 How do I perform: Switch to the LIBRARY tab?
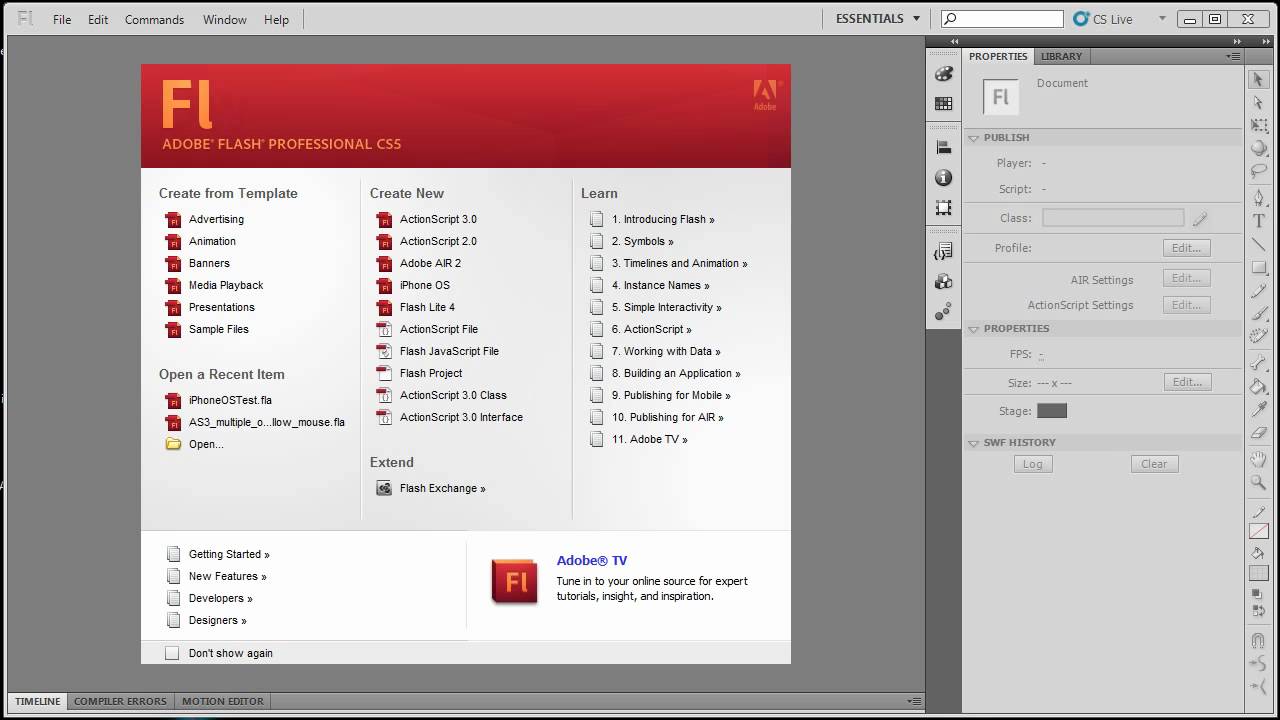pyautogui.click(x=1061, y=57)
